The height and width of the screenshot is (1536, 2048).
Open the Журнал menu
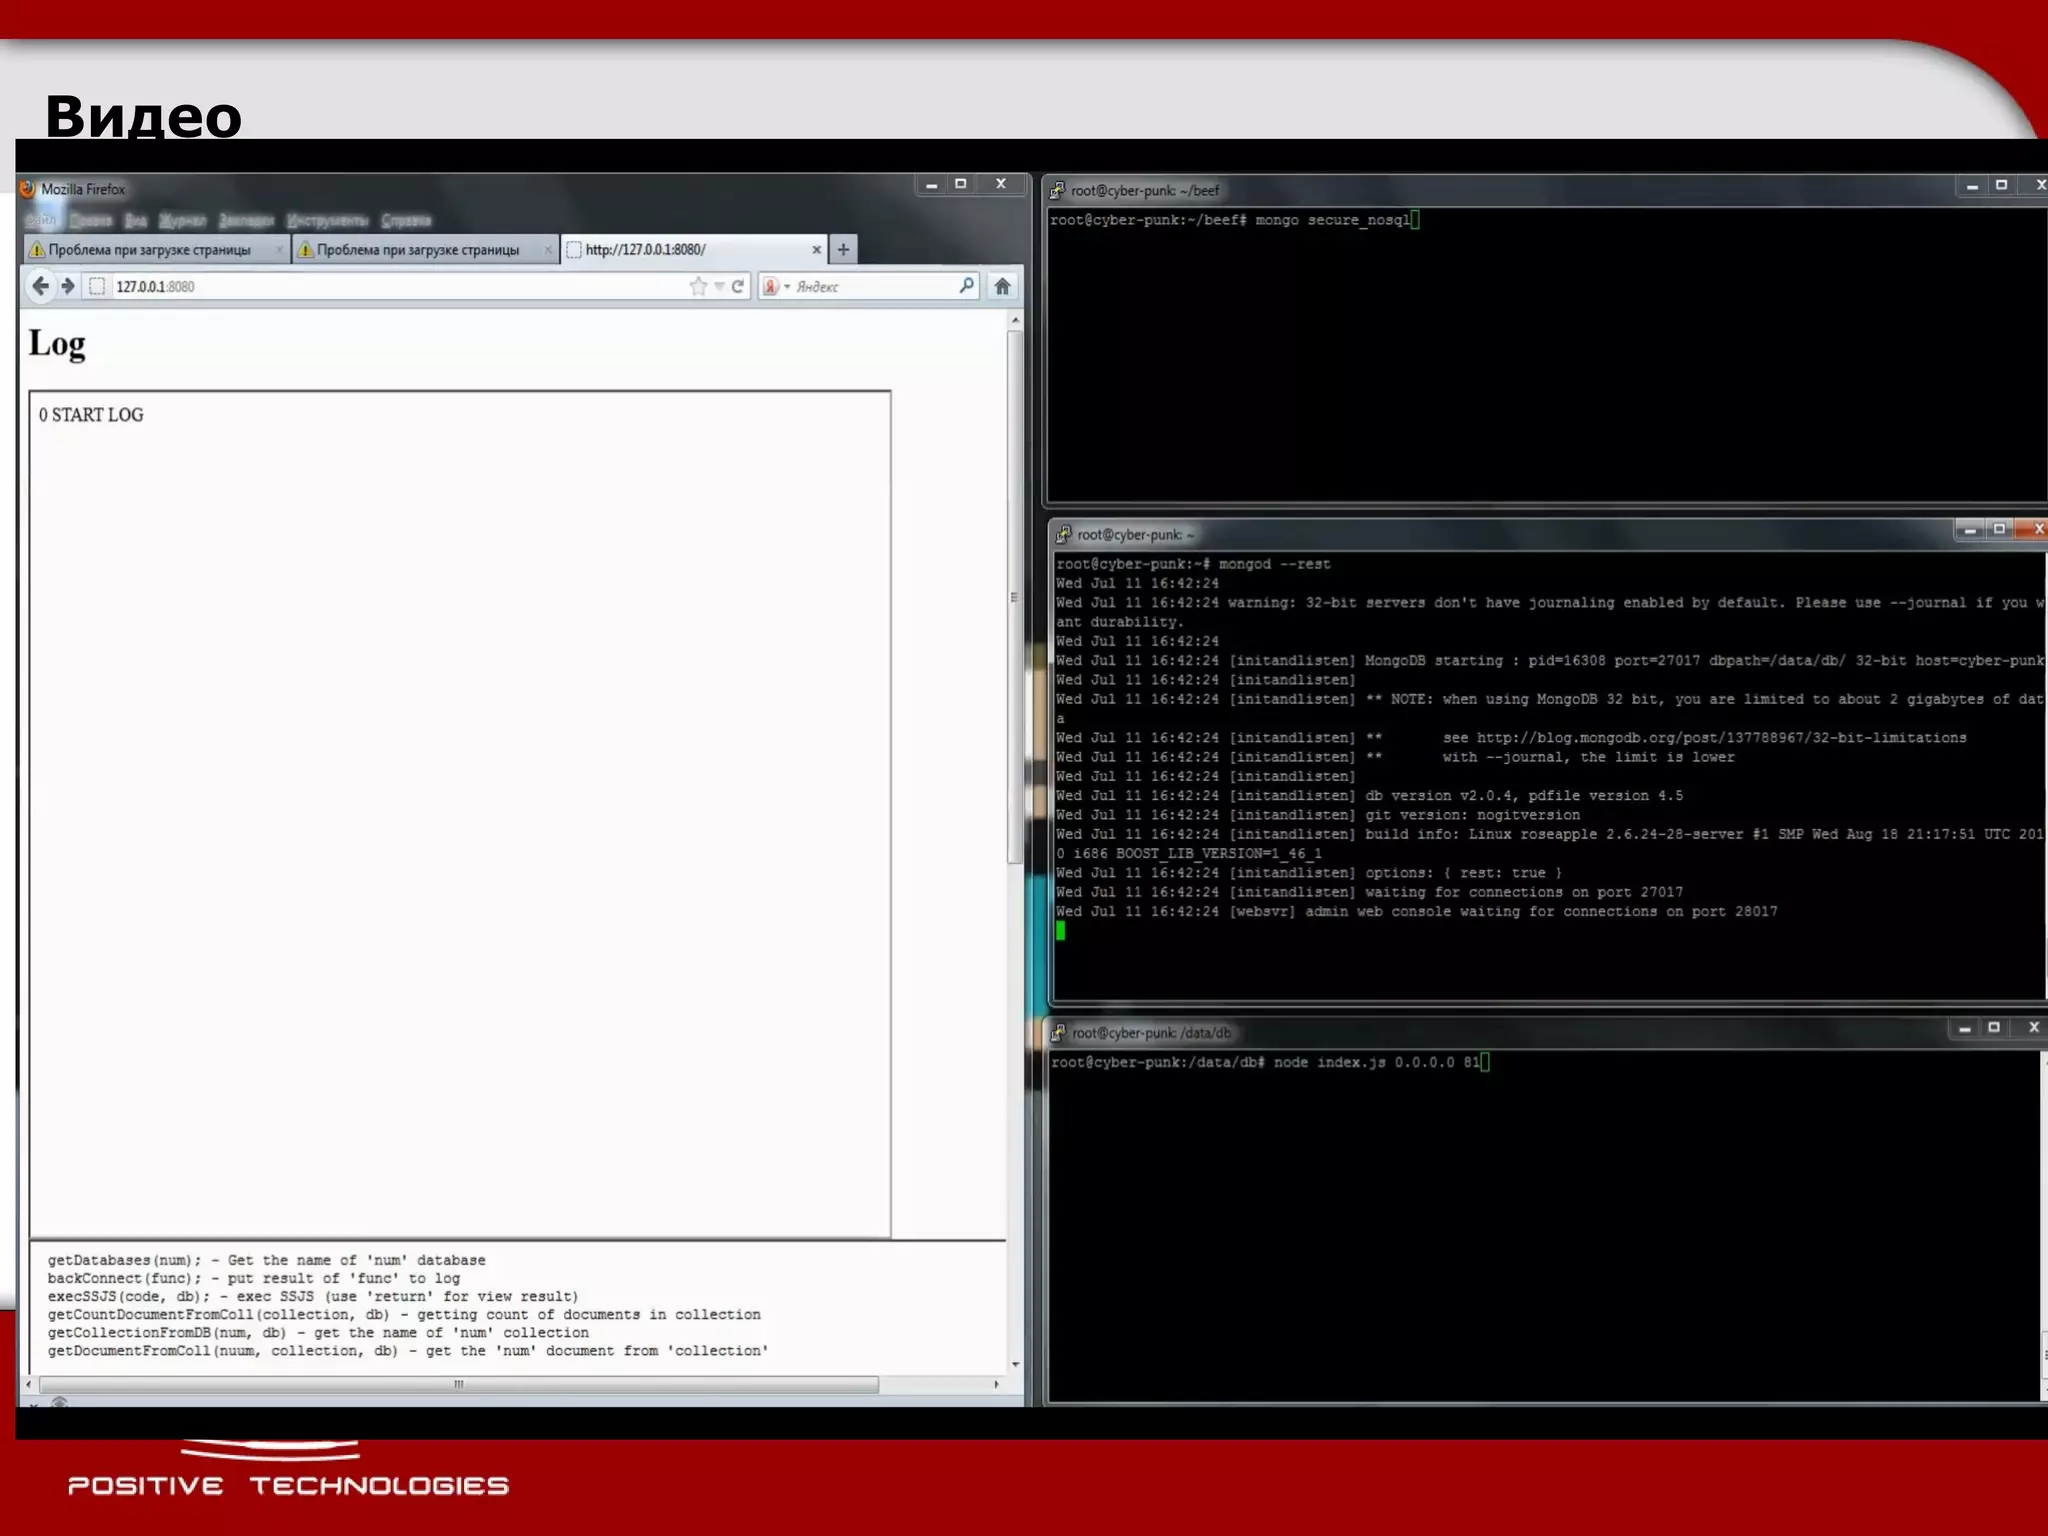pos(182,220)
